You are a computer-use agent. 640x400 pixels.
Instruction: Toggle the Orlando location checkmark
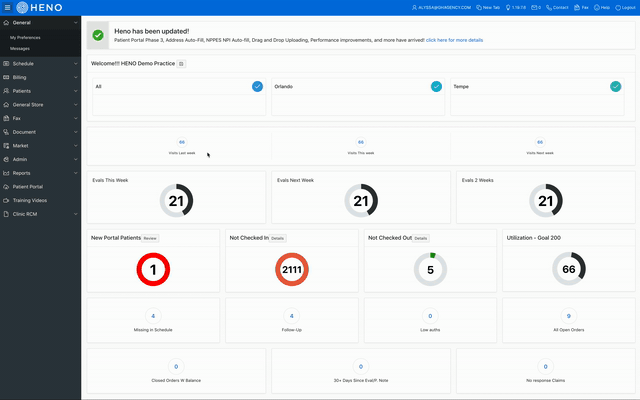(436, 87)
